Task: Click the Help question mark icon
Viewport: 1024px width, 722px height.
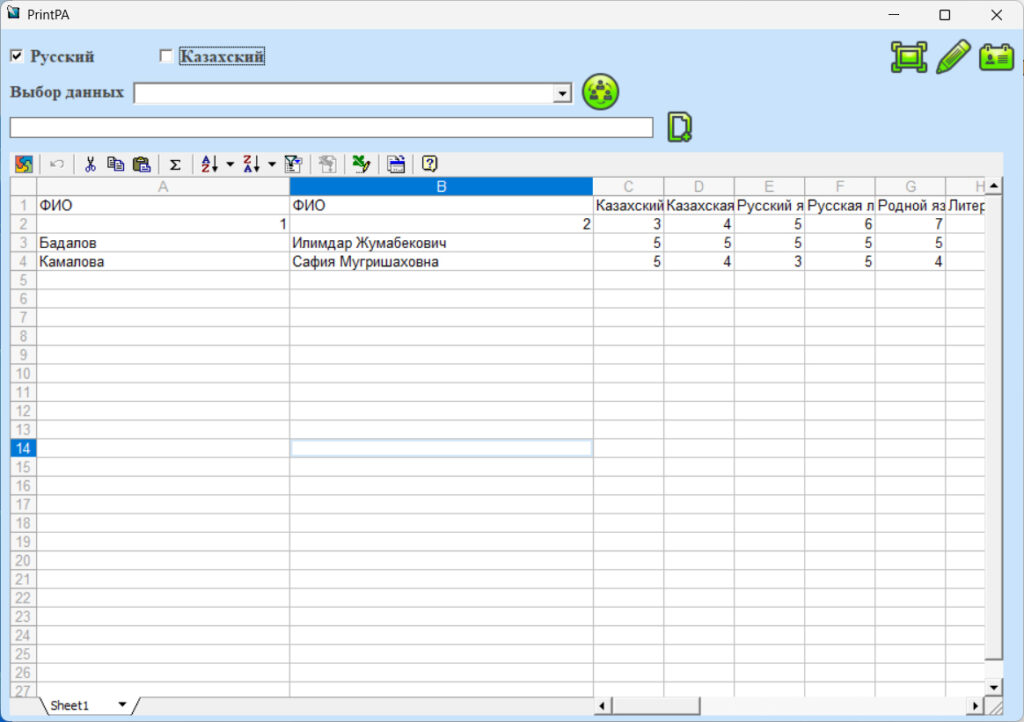Action: pos(430,164)
